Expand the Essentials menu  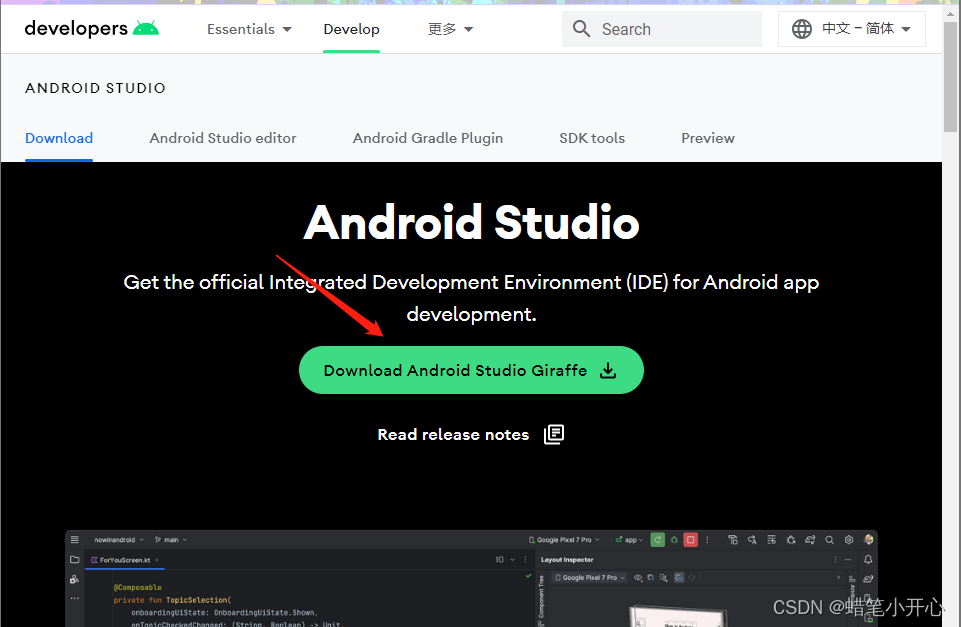click(249, 29)
